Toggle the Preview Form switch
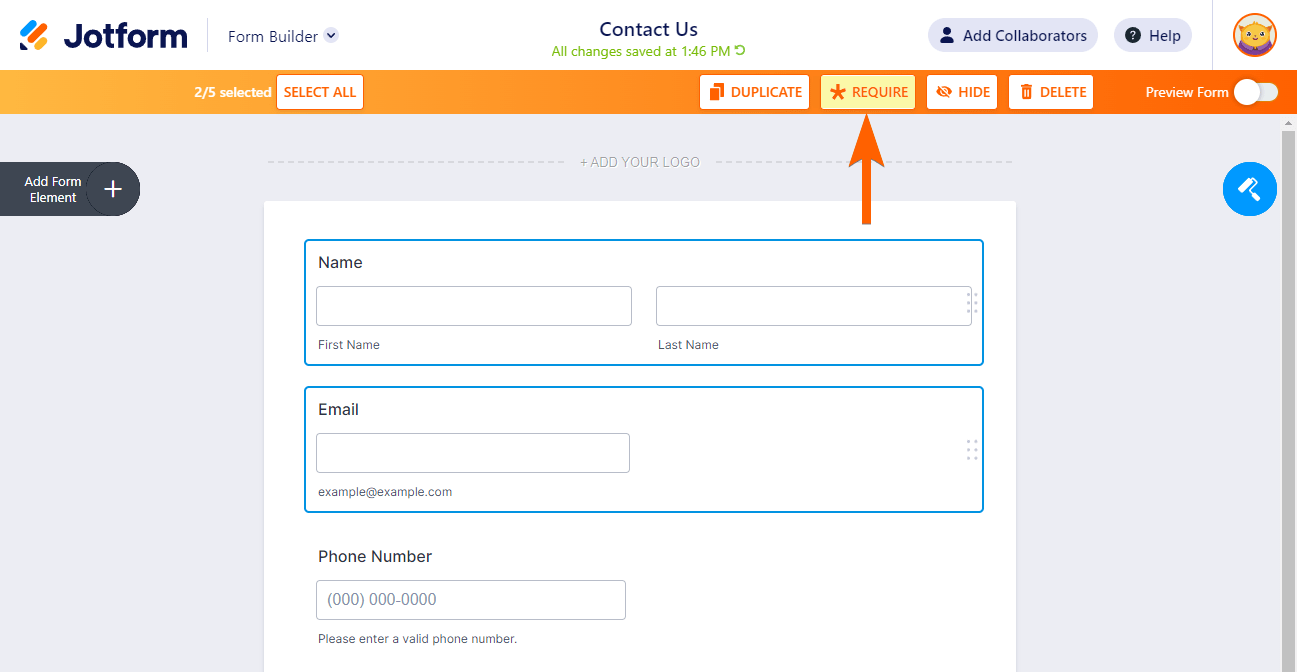1297x672 pixels. point(1255,92)
